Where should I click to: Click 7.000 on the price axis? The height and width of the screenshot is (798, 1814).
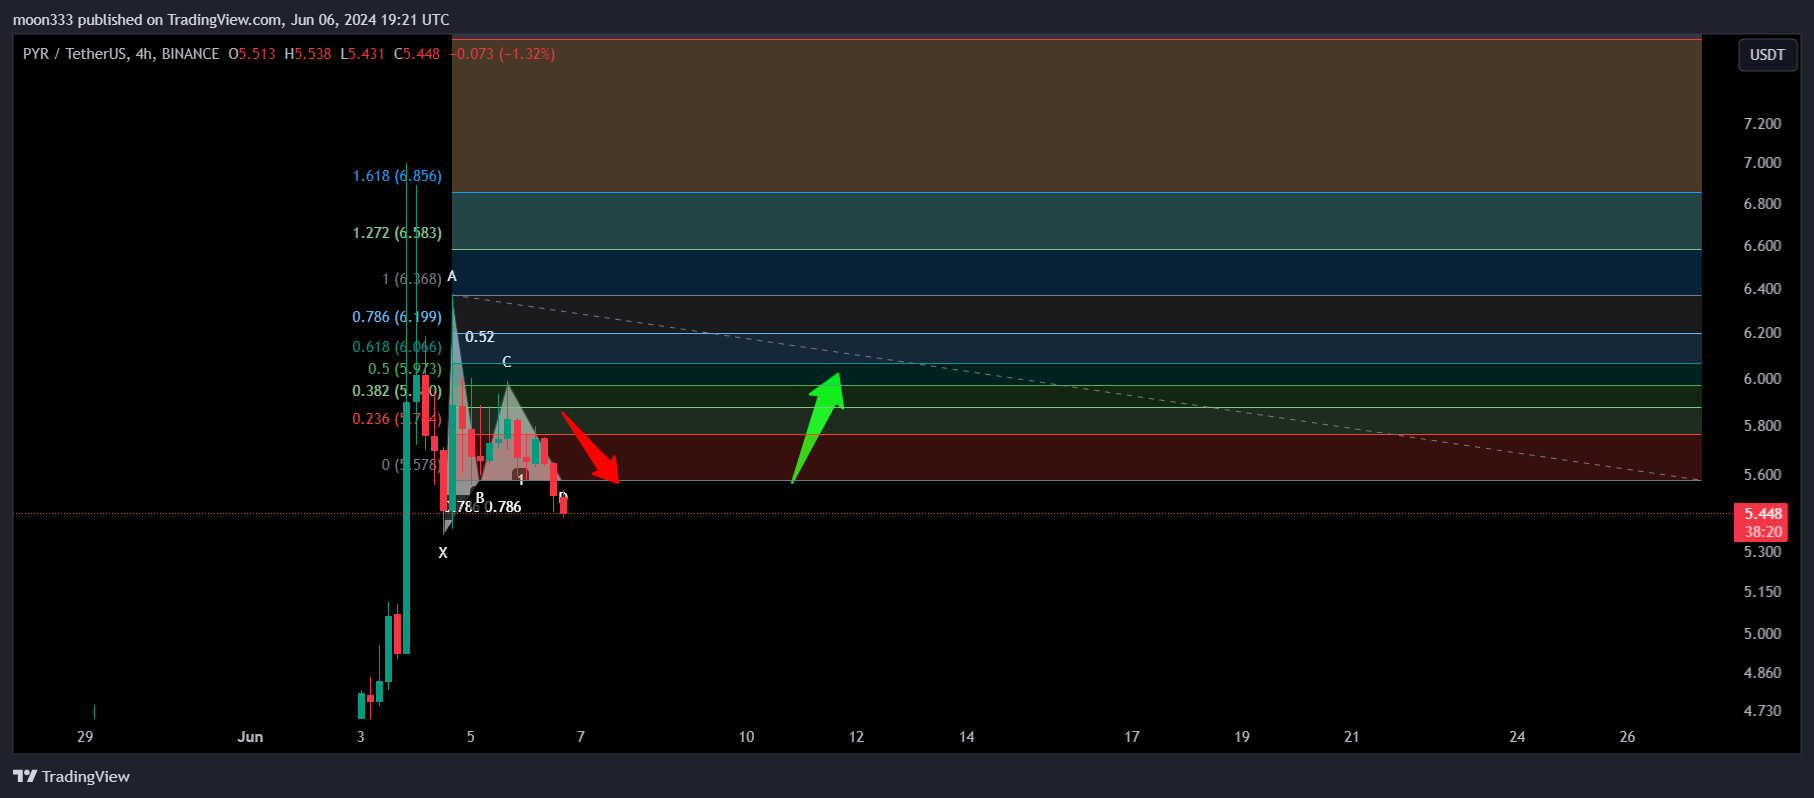point(1762,163)
